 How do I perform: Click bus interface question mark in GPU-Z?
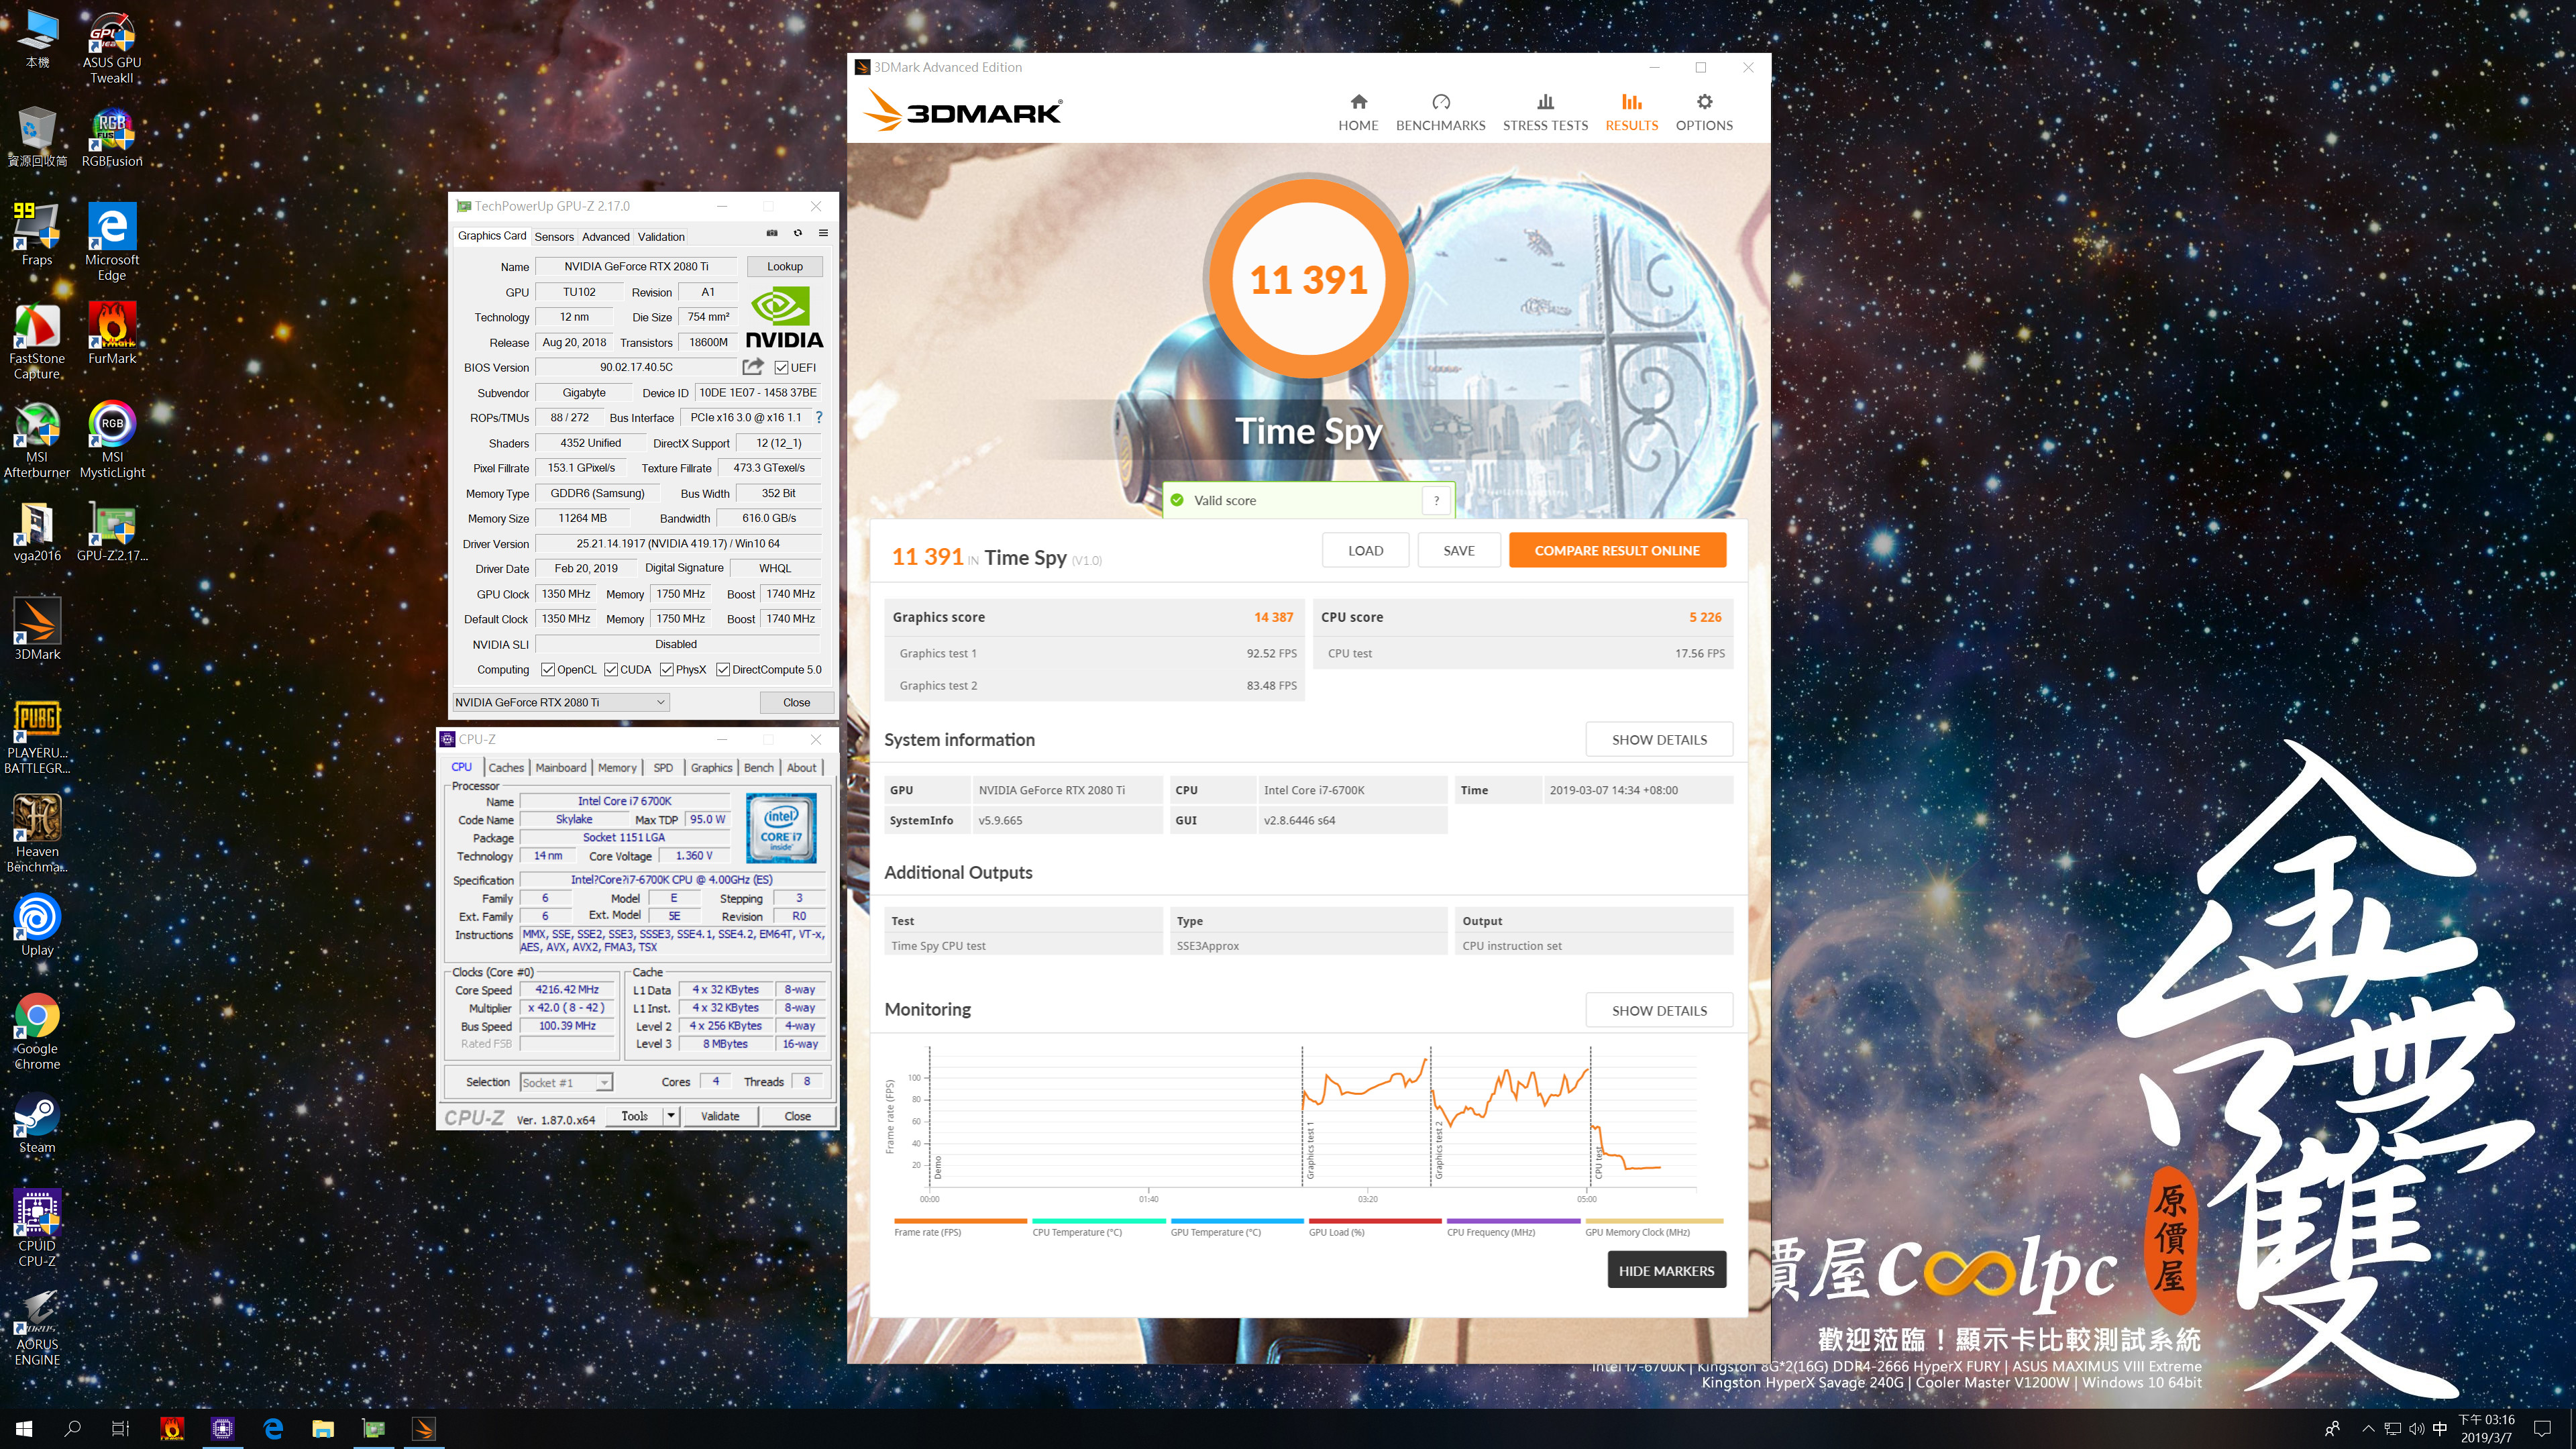[x=819, y=417]
